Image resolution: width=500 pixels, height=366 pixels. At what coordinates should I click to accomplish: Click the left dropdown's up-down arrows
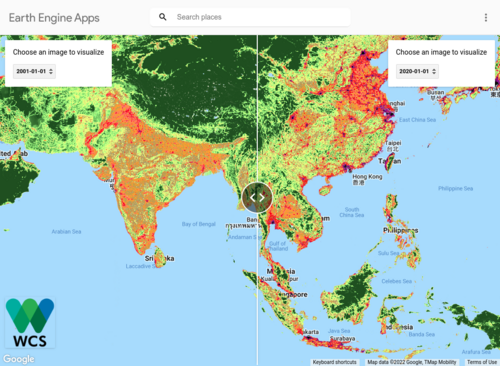click(x=51, y=71)
